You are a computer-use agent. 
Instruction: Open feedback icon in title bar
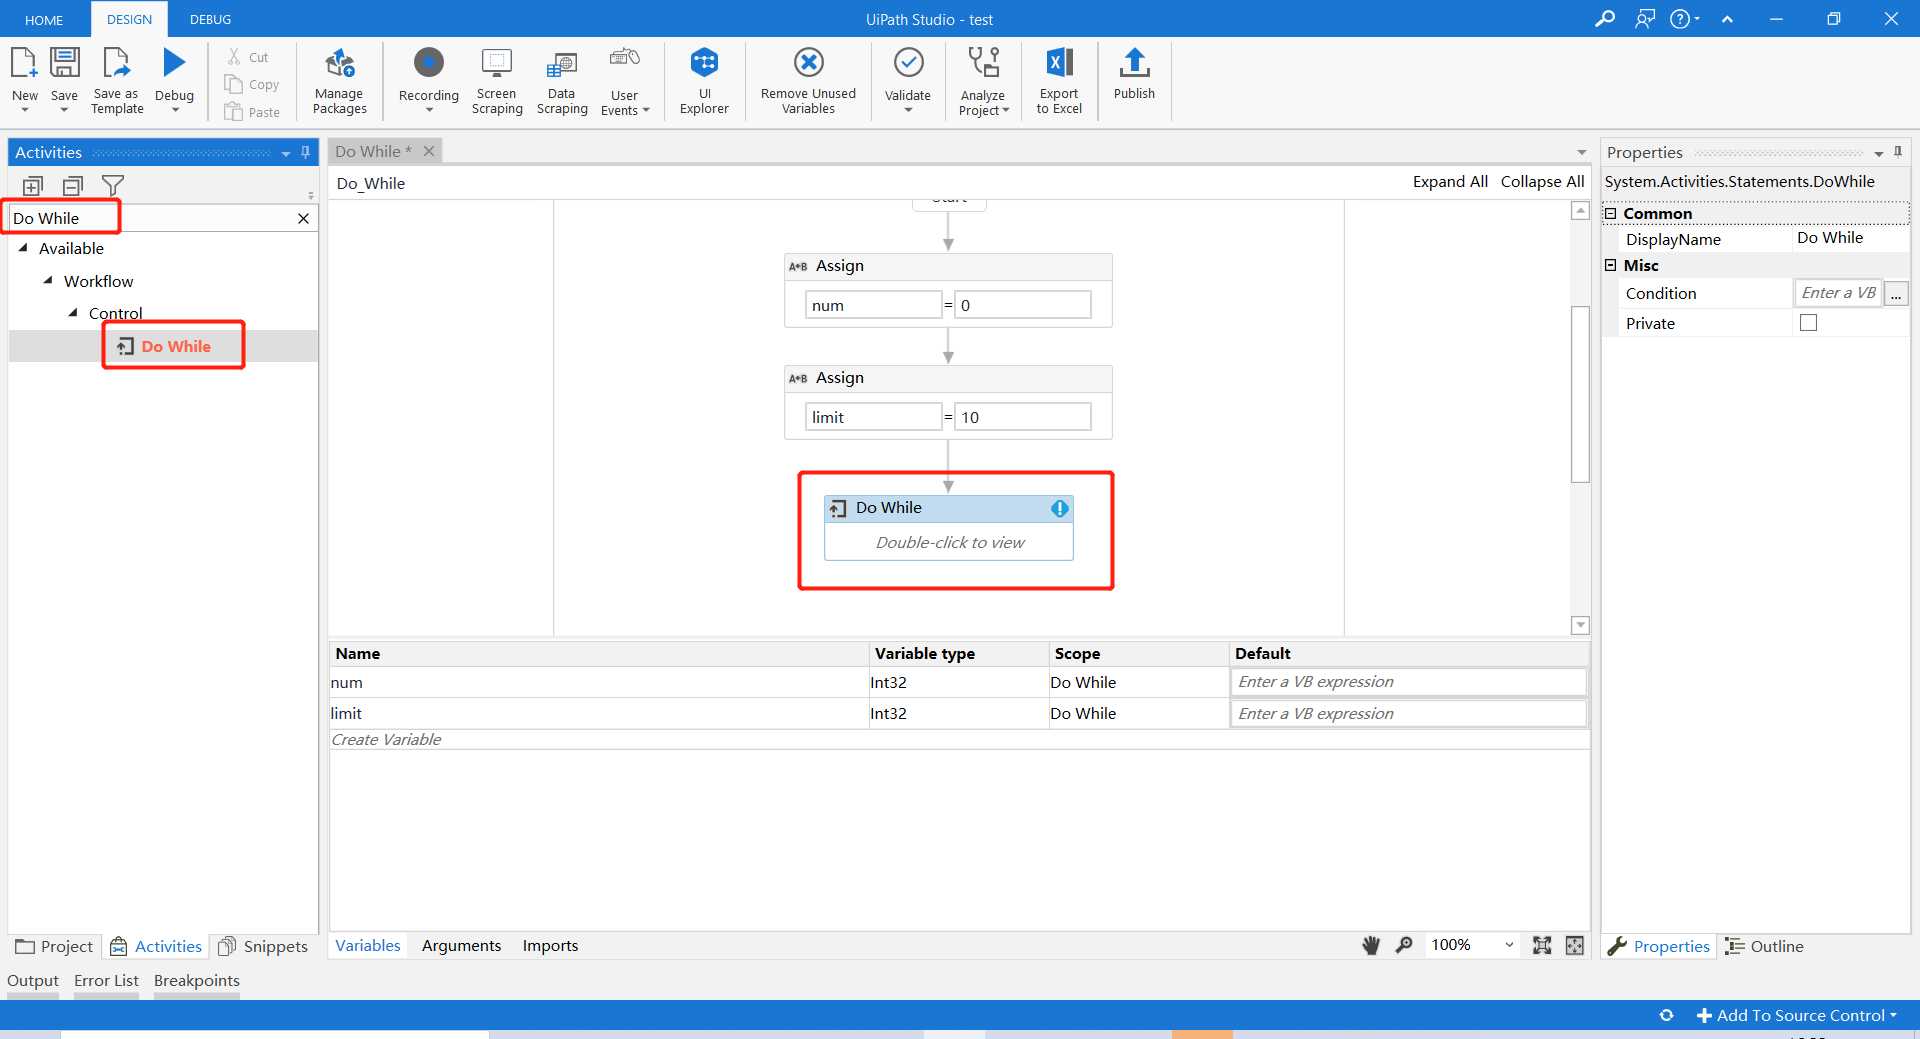(x=1645, y=18)
